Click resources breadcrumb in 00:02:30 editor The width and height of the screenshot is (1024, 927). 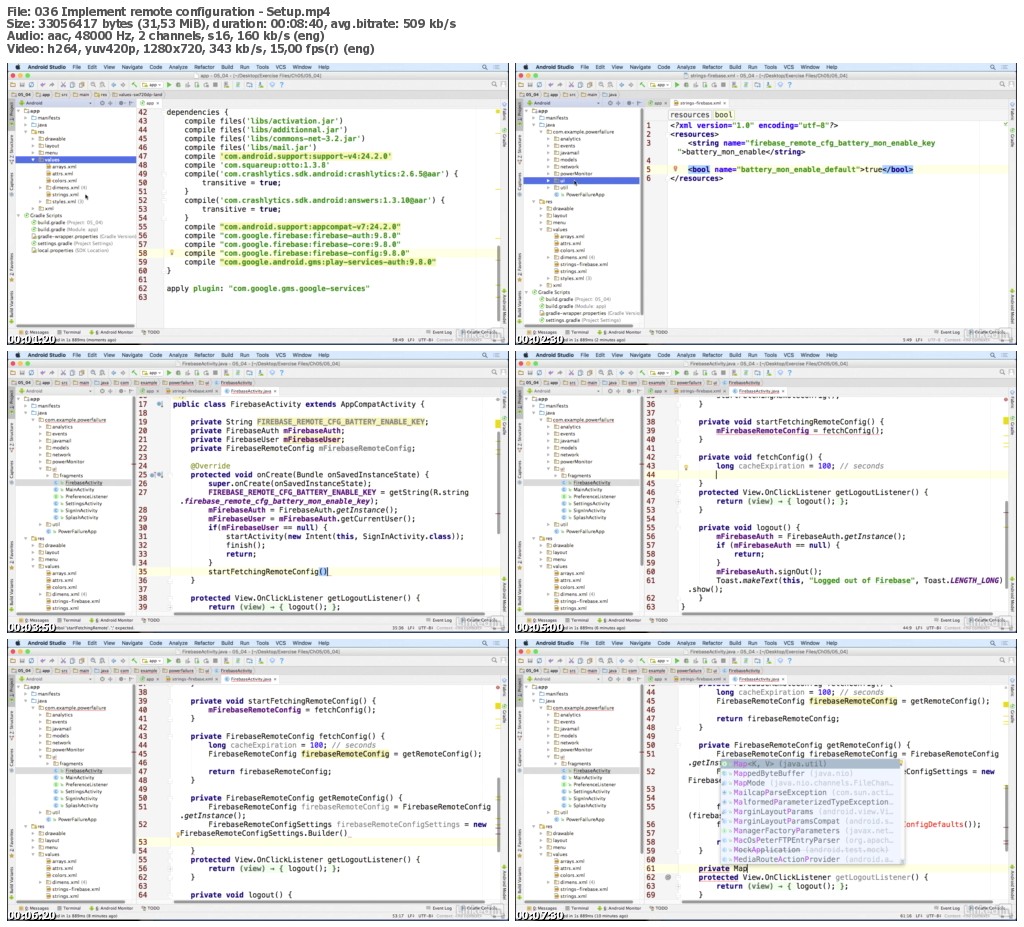(689, 114)
